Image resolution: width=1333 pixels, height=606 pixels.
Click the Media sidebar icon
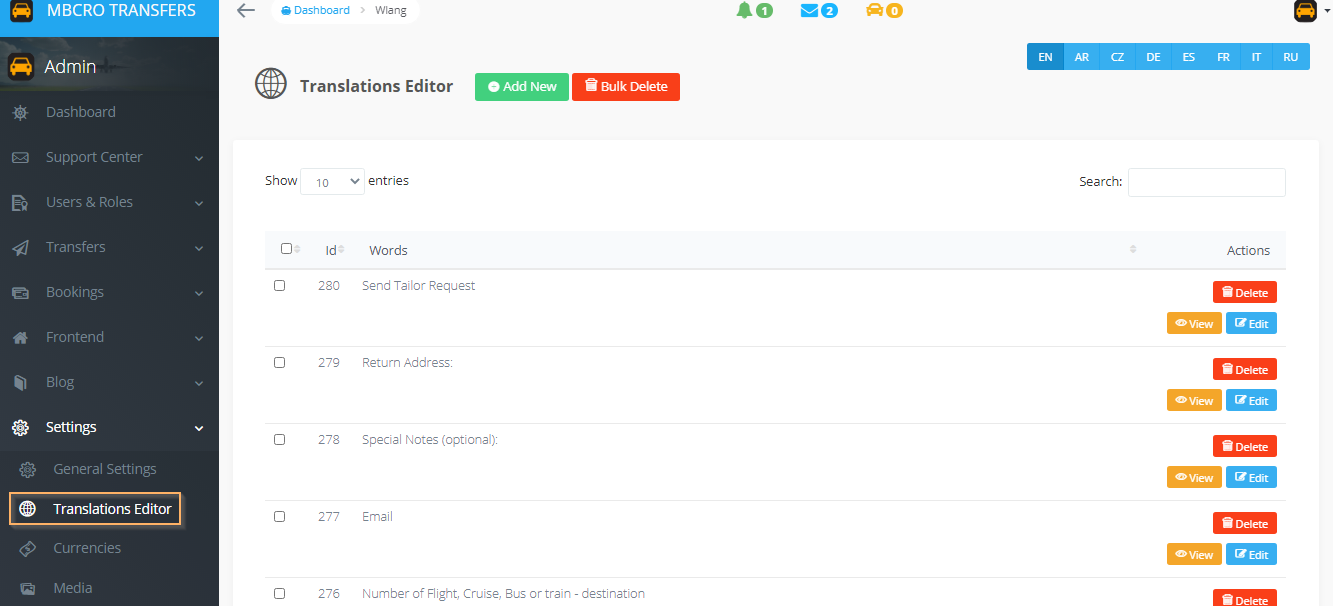(x=28, y=588)
